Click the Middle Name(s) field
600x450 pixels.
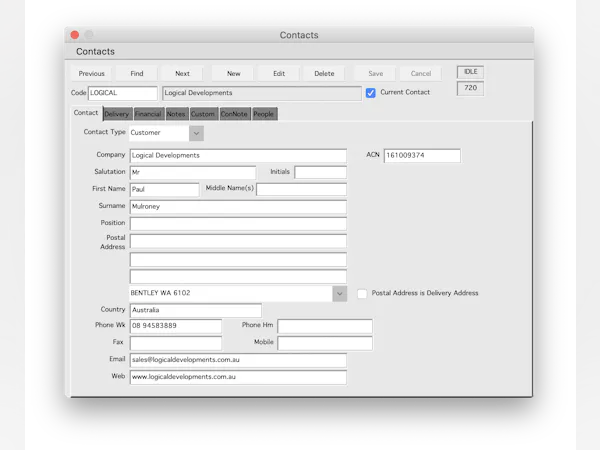tap(302, 189)
